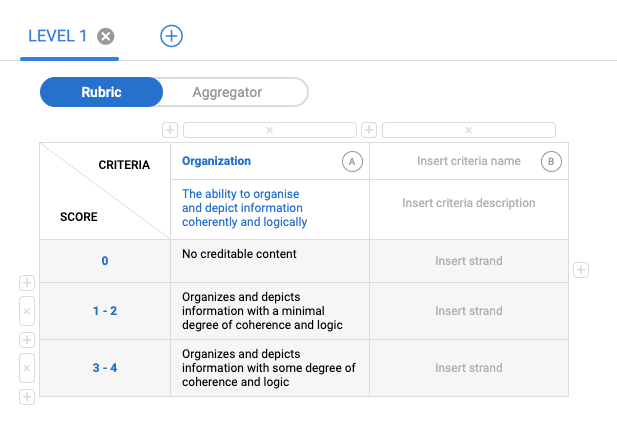Click the circled B criteria badge

pyautogui.click(x=551, y=162)
